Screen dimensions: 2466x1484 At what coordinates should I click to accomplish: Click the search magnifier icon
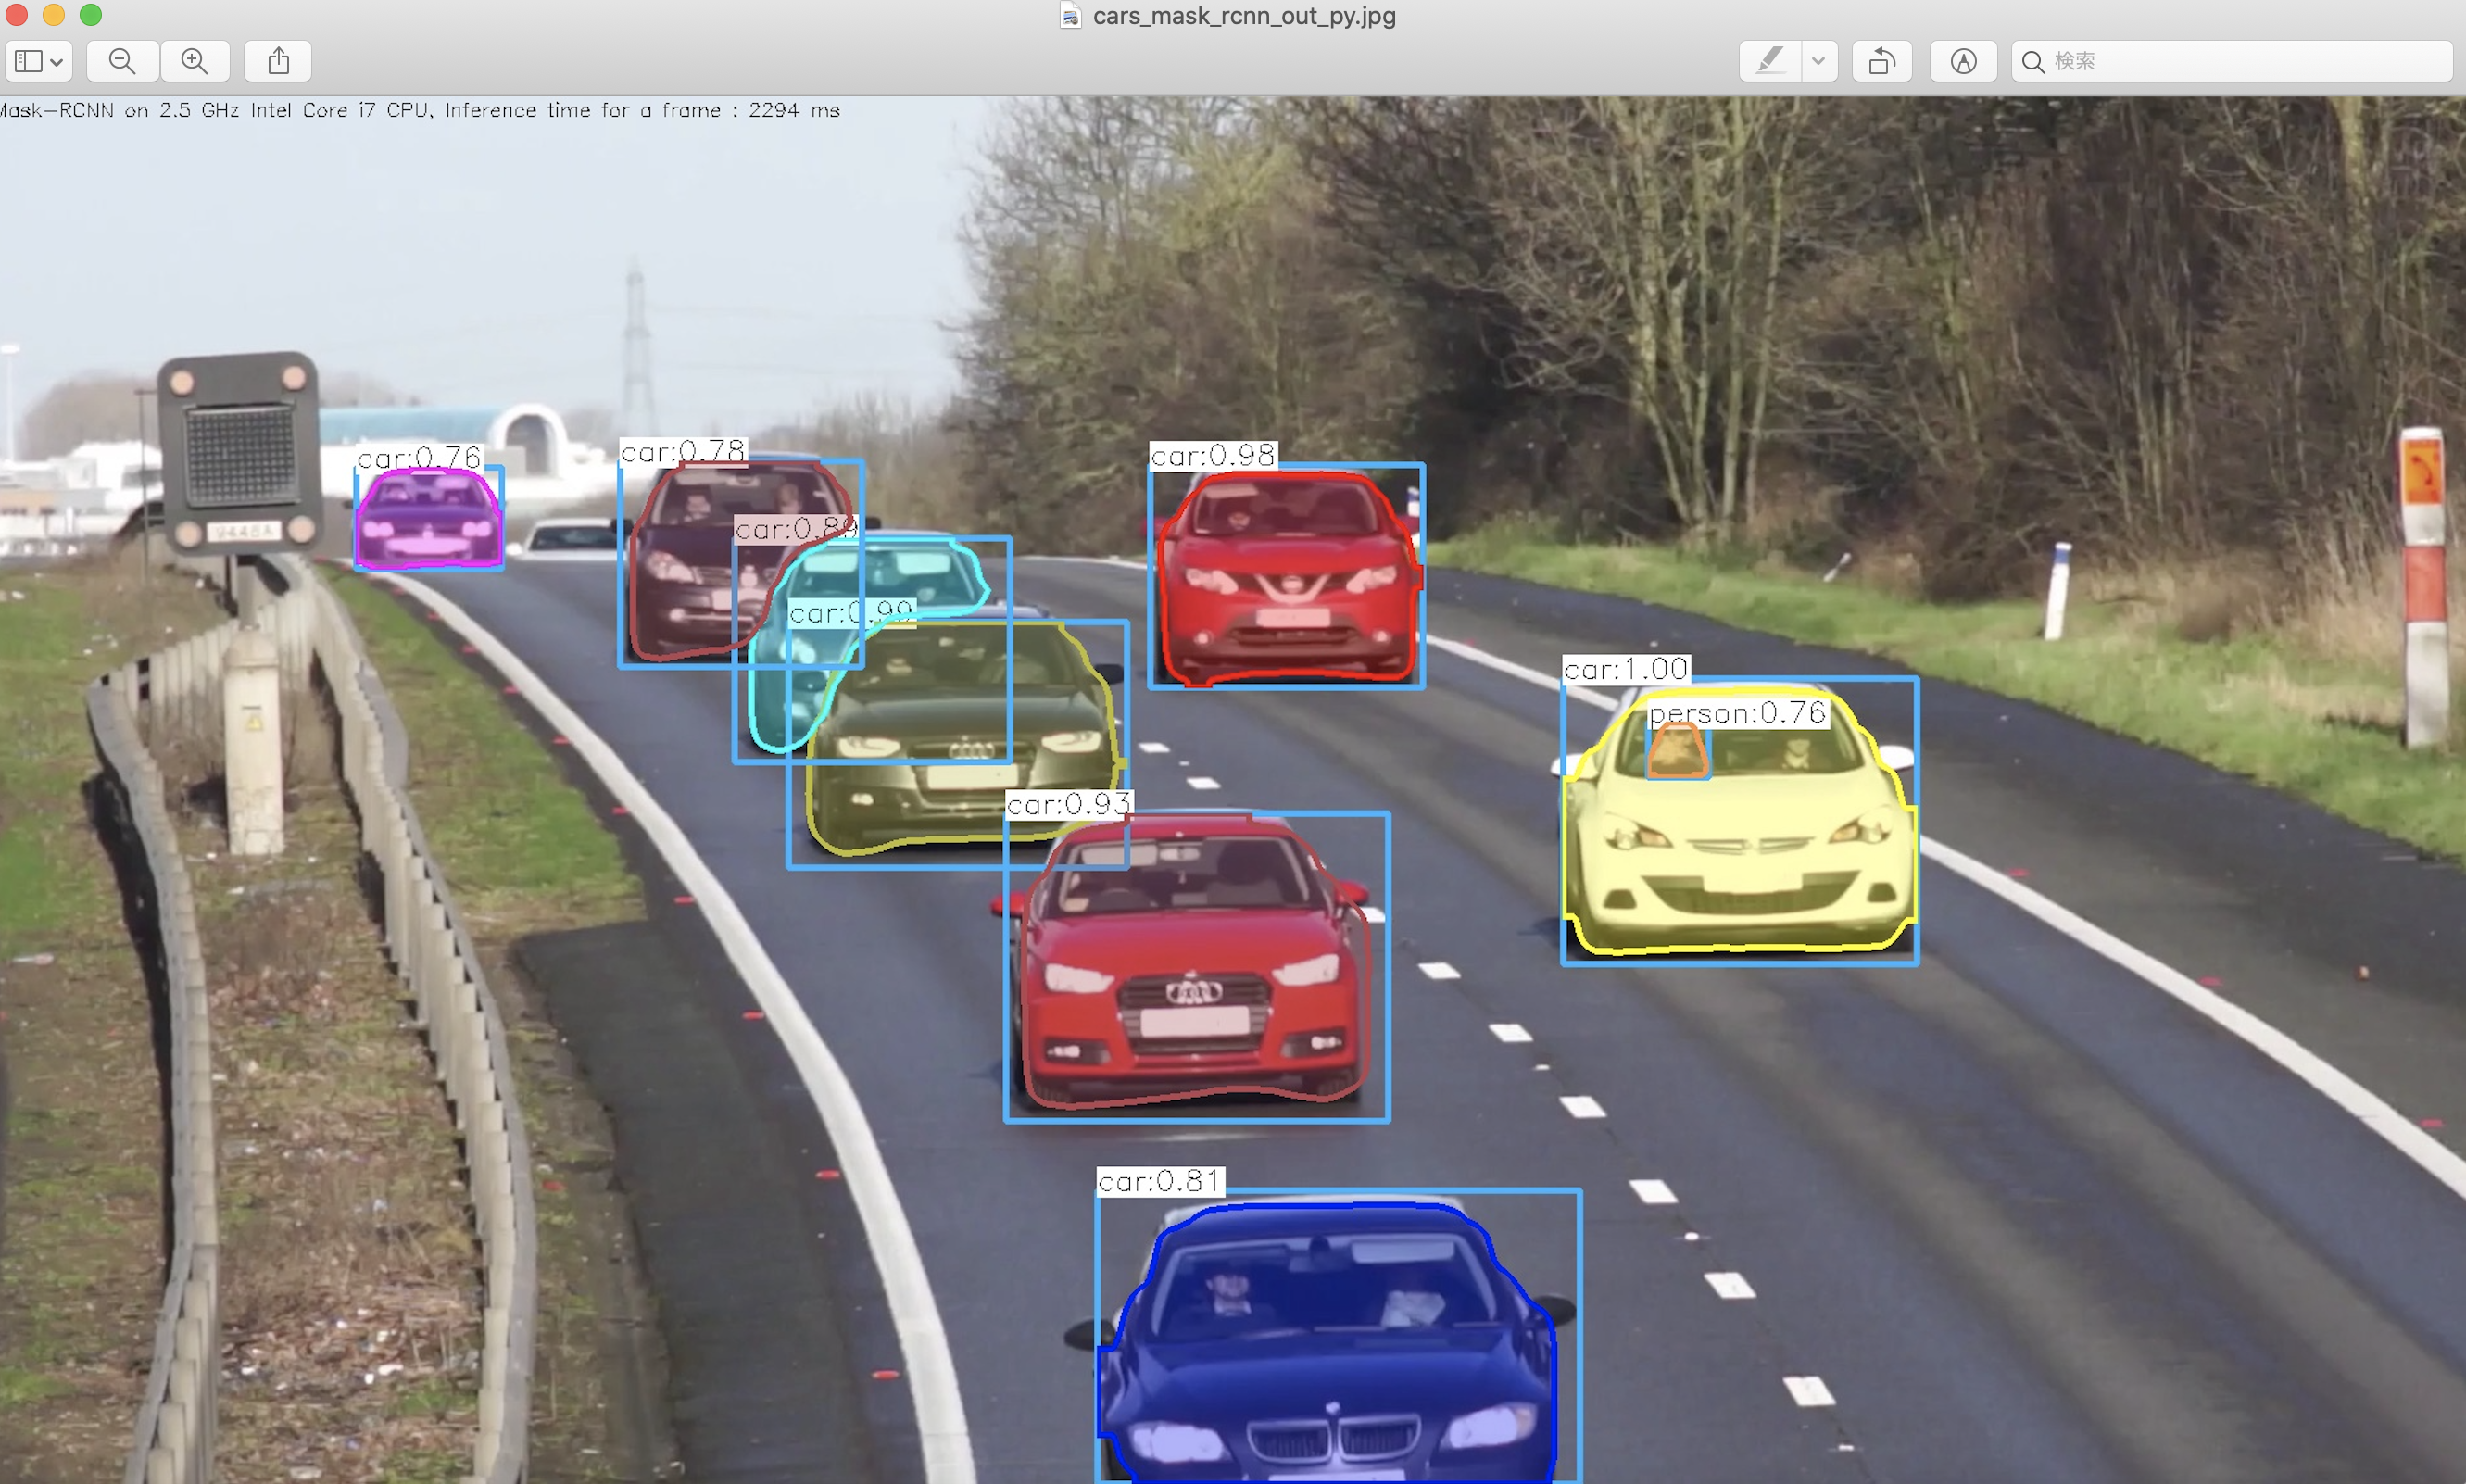tap(2032, 62)
